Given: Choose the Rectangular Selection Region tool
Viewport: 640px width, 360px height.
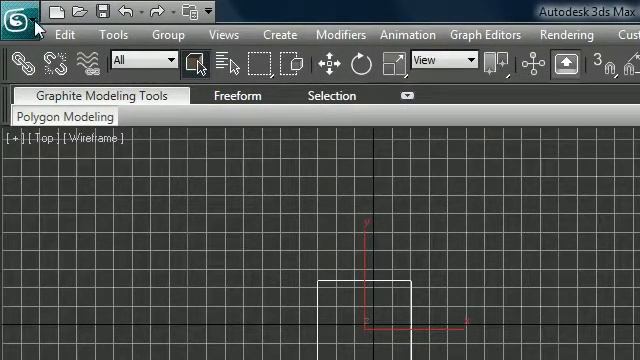Looking at the screenshot, I should pos(260,64).
